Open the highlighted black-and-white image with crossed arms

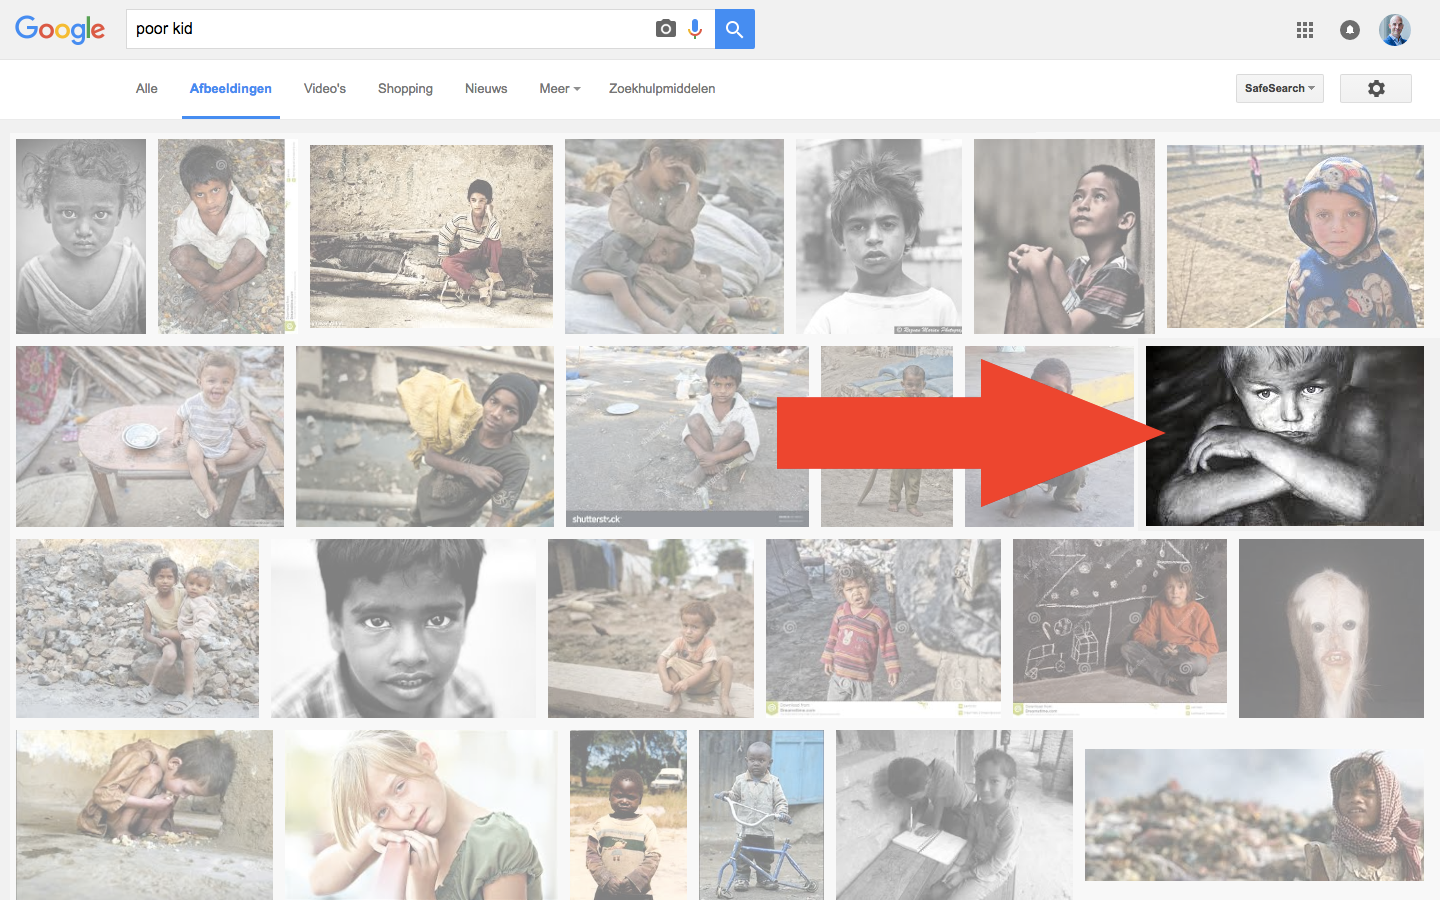point(1284,436)
